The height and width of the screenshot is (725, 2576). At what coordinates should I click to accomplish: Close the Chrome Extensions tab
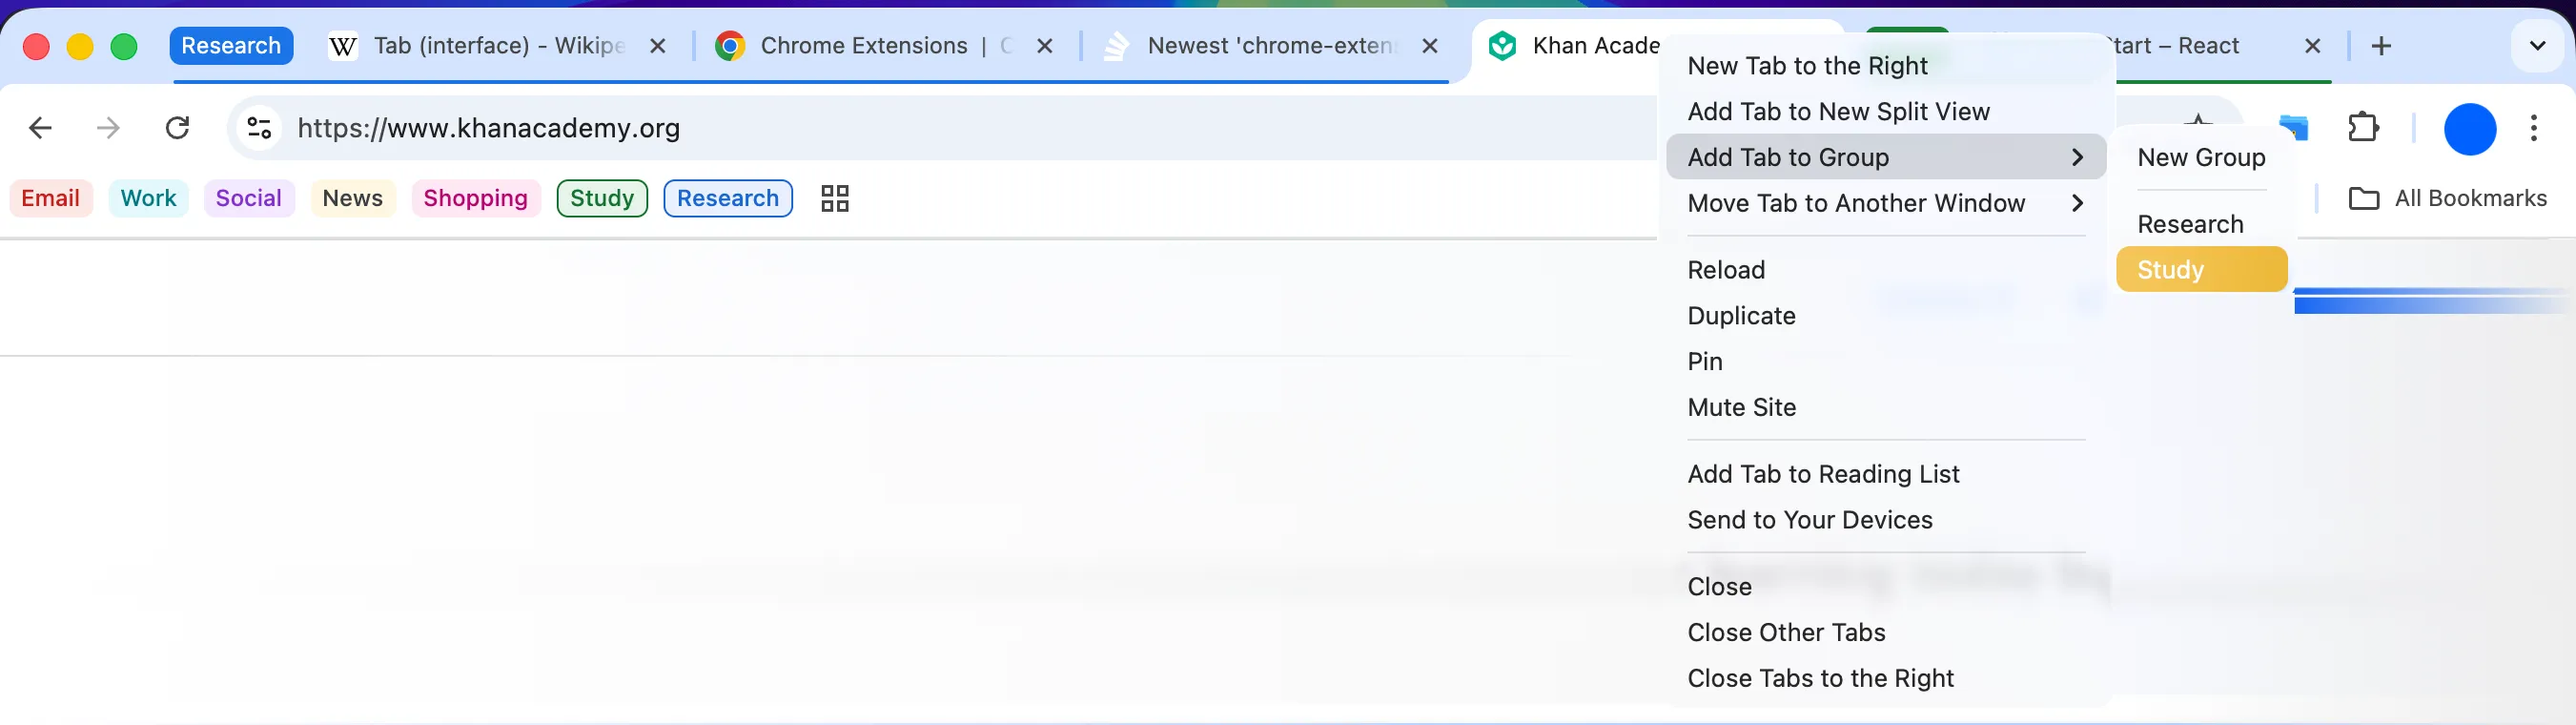[x=1044, y=46]
